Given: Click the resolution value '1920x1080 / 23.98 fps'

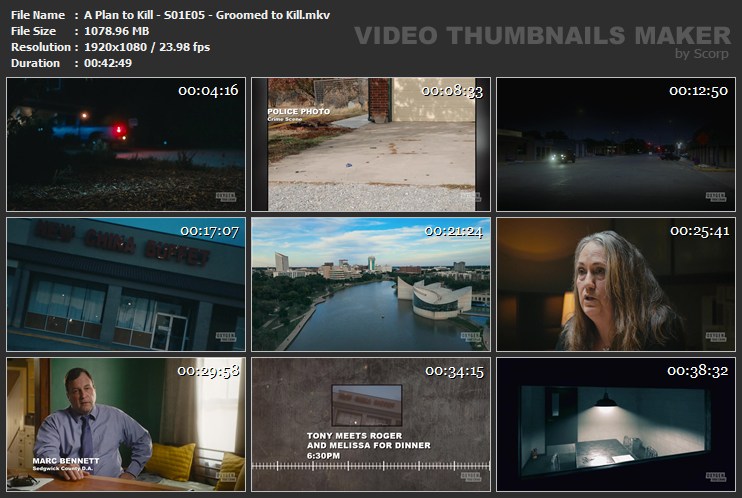Looking at the screenshot, I should 147,47.
